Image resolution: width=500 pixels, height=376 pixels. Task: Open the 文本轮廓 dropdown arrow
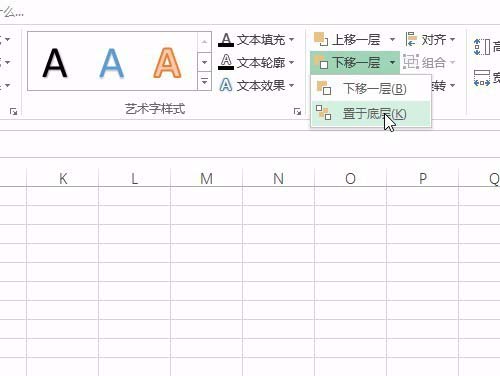click(x=292, y=62)
